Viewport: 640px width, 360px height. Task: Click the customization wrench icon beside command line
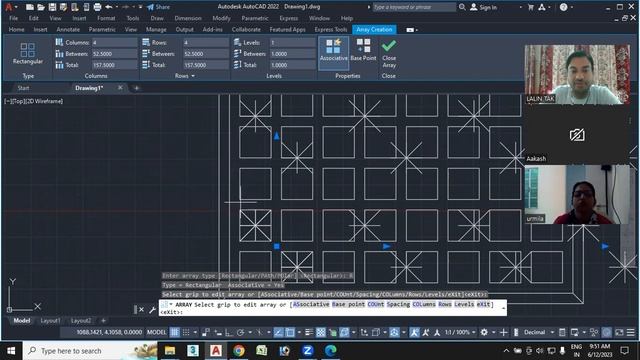[x=153, y=310]
